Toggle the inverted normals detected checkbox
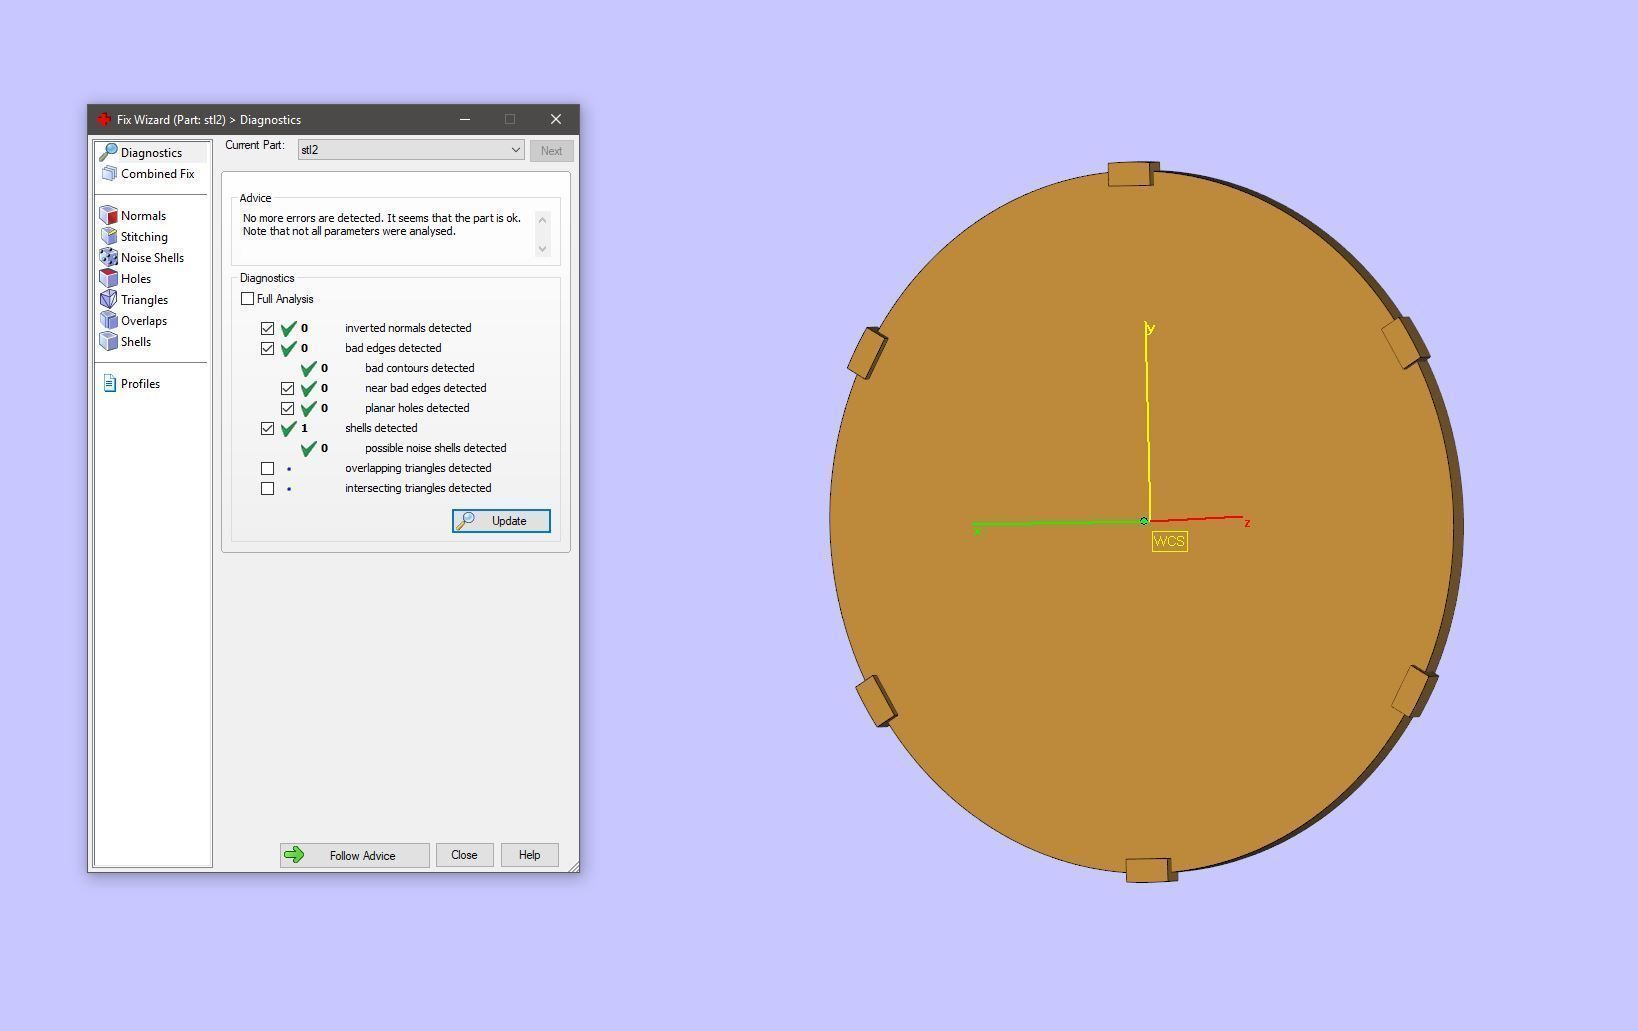Image resolution: width=1638 pixels, height=1031 pixels. pos(267,328)
